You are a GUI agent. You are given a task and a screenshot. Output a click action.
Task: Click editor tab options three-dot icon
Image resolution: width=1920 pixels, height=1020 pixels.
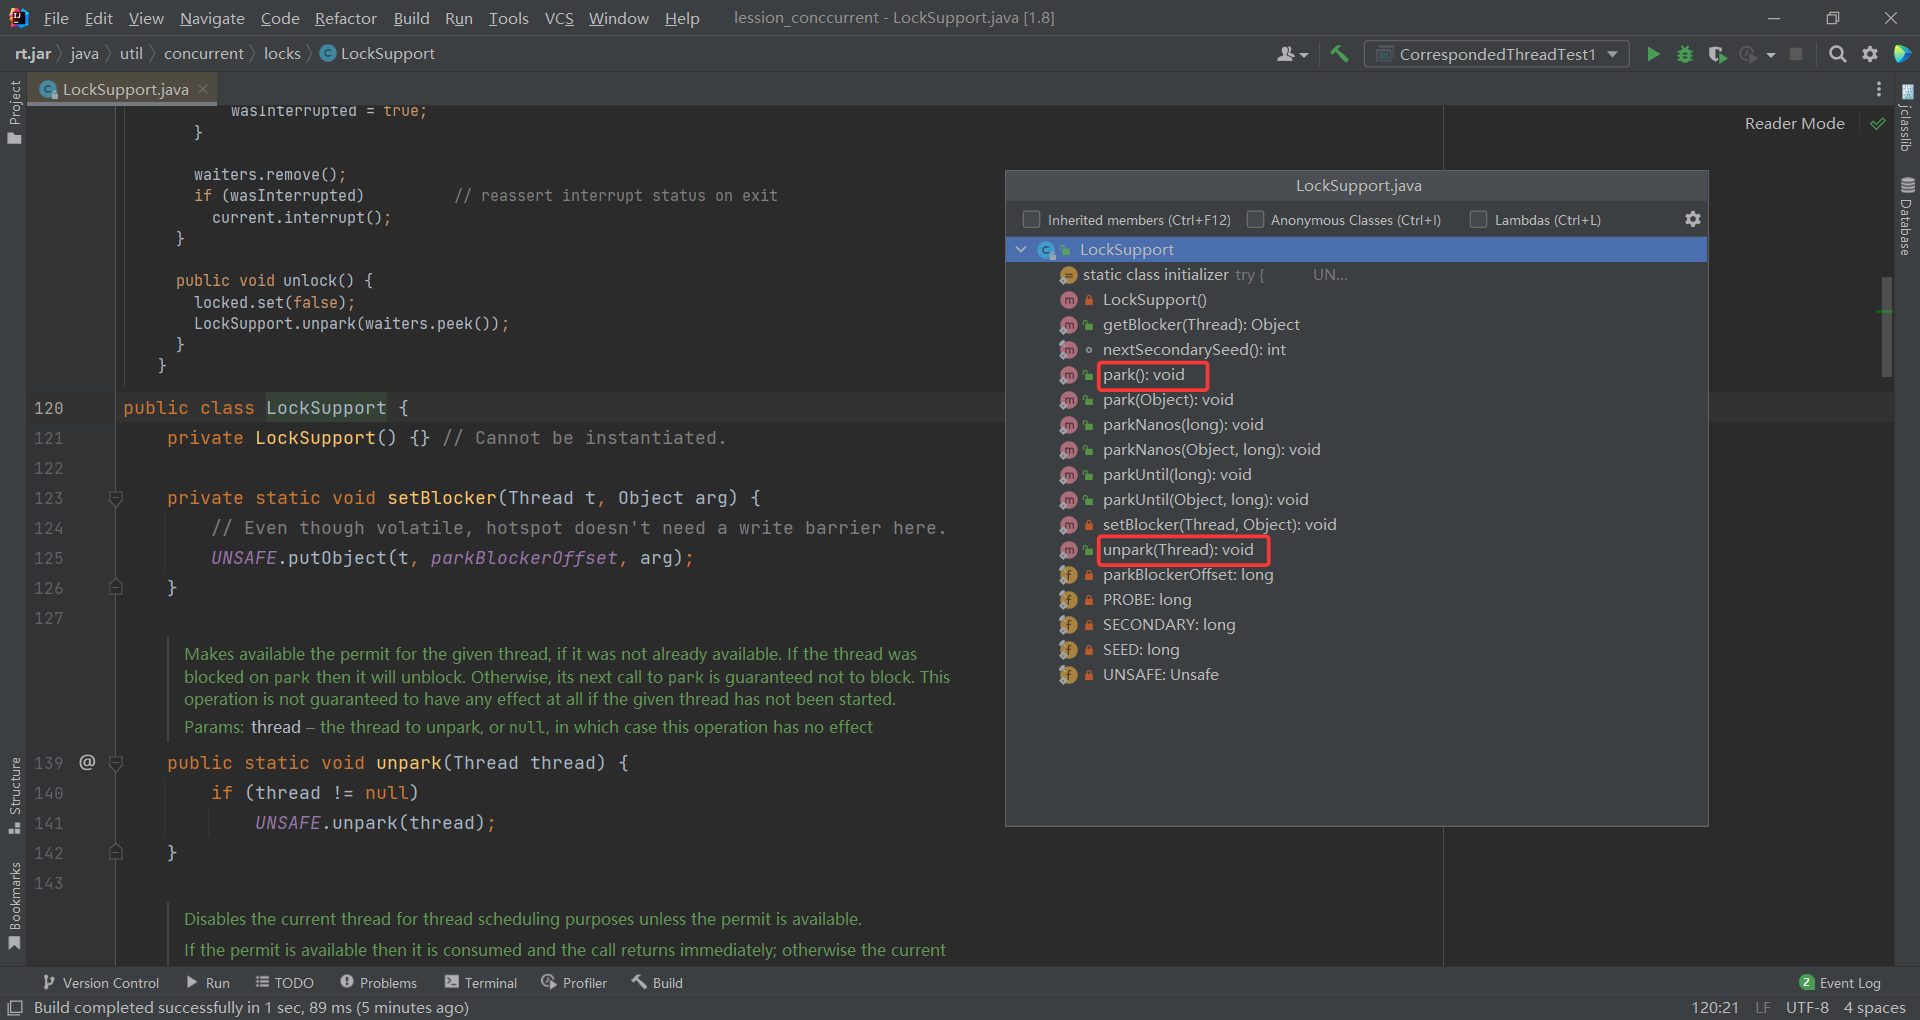[1879, 89]
